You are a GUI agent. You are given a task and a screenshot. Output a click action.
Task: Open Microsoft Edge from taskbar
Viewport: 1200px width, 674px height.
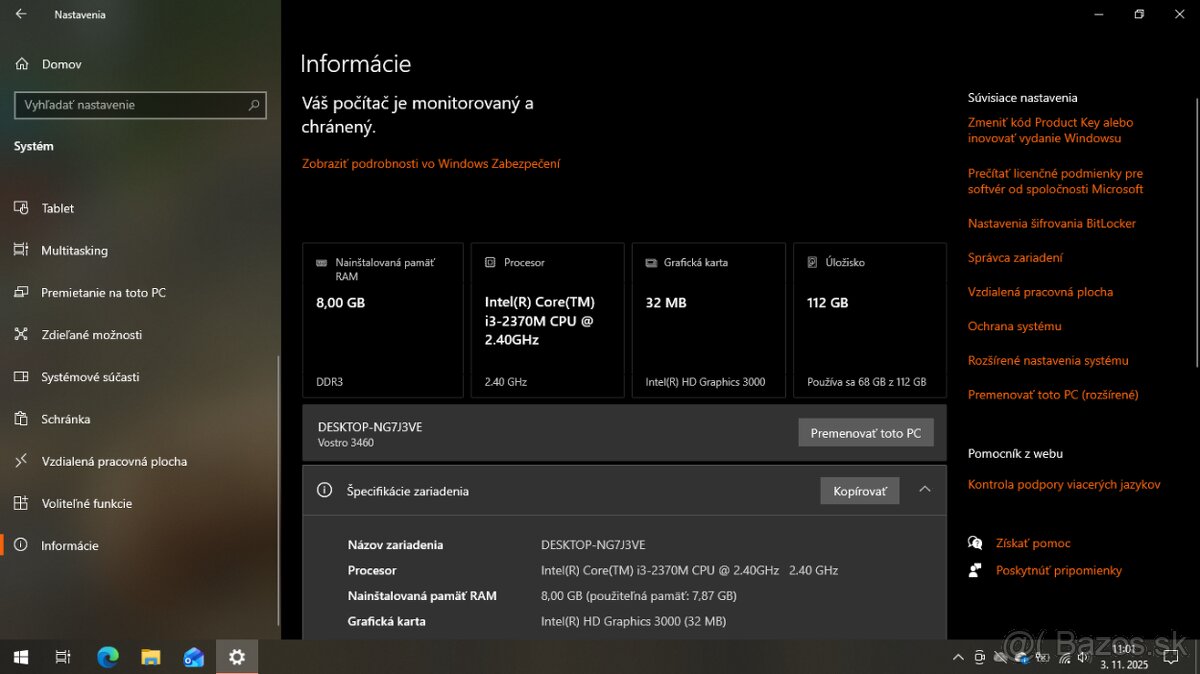[x=107, y=657]
